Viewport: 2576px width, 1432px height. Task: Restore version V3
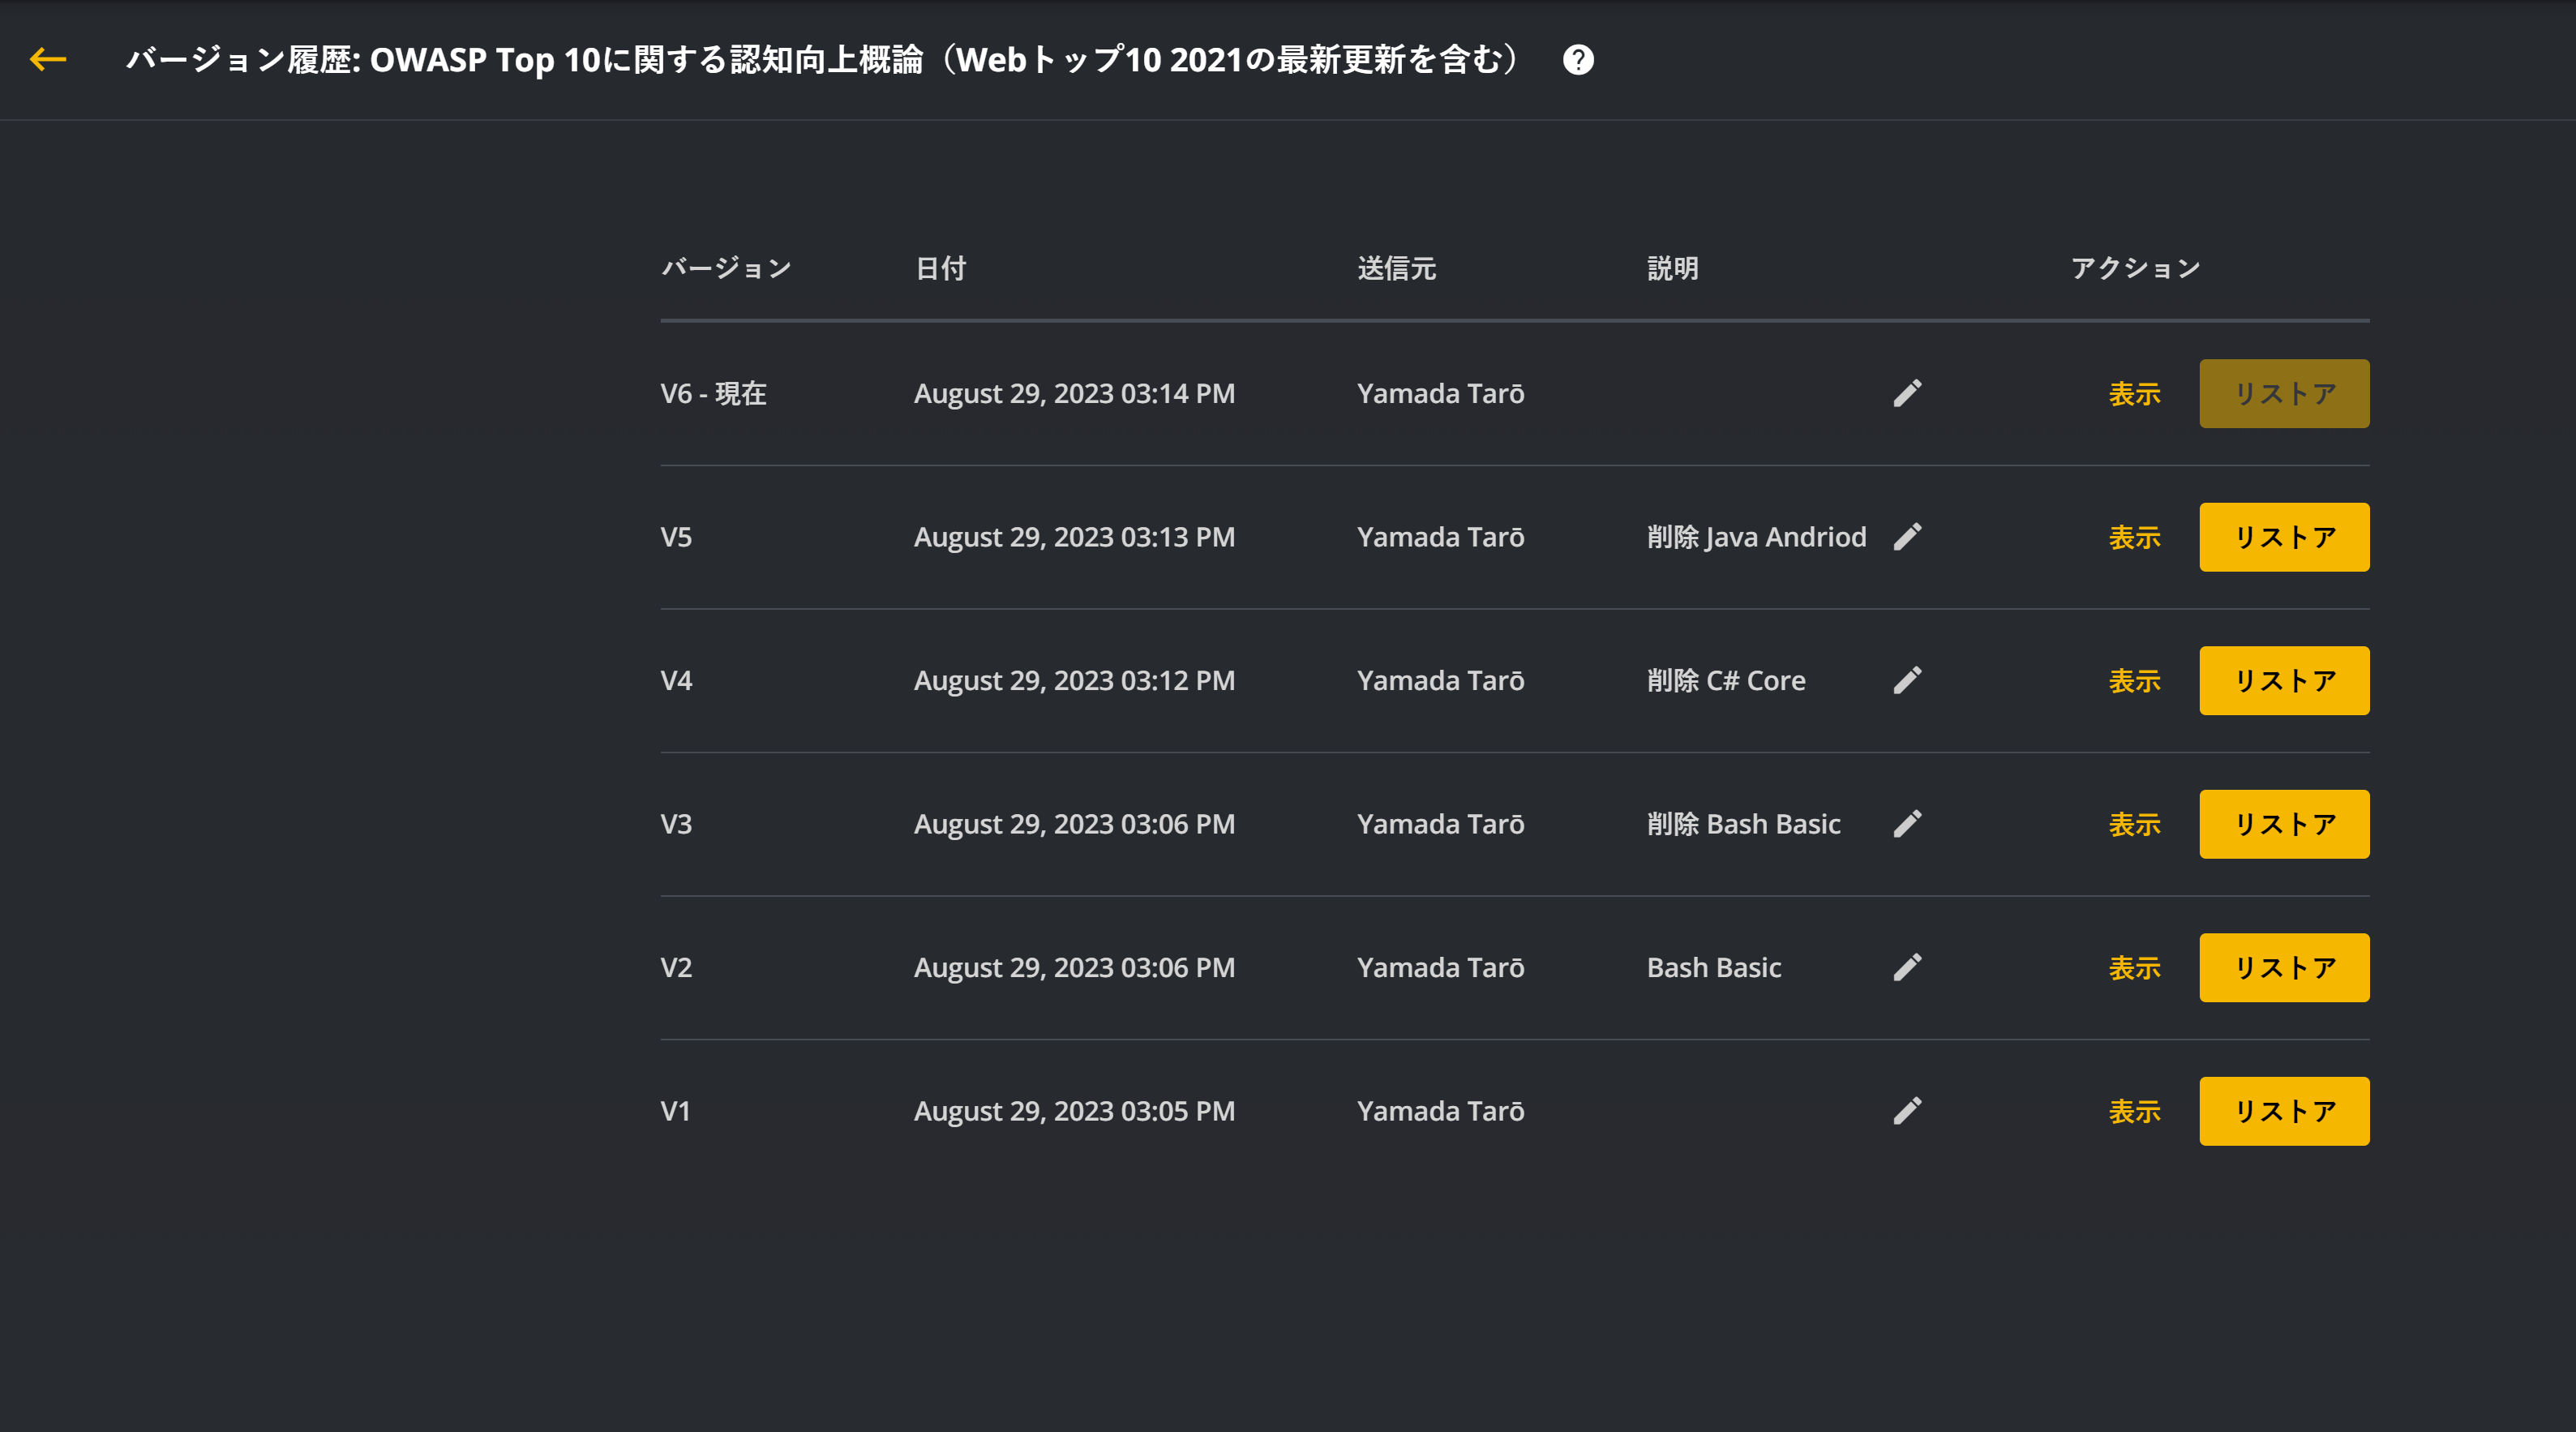pos(2283,824)
